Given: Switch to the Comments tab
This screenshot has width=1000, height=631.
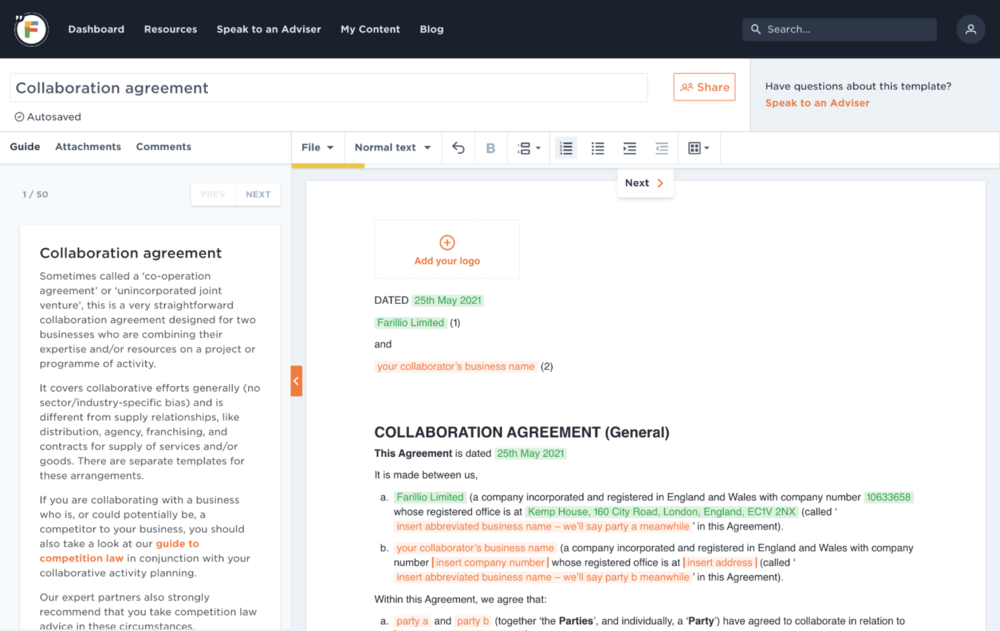Looking at the screenshot, I should (163, 147).
